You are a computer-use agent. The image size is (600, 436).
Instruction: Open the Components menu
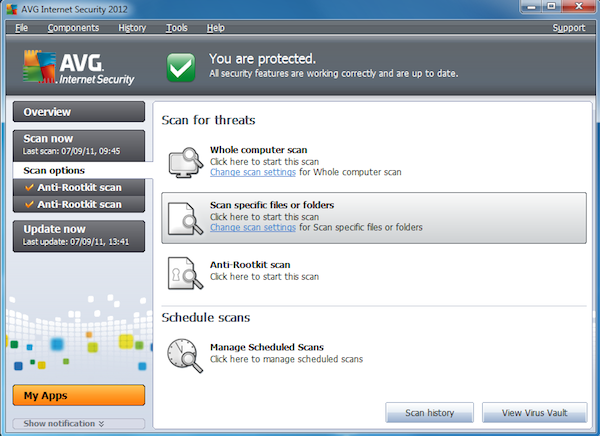pyautogui.click(x=73, y=28)
